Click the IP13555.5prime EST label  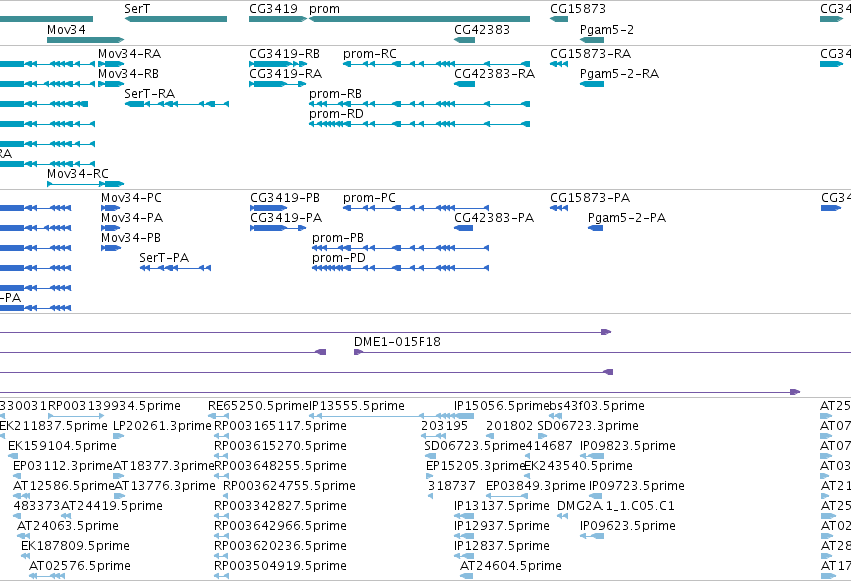pos(357,406)
